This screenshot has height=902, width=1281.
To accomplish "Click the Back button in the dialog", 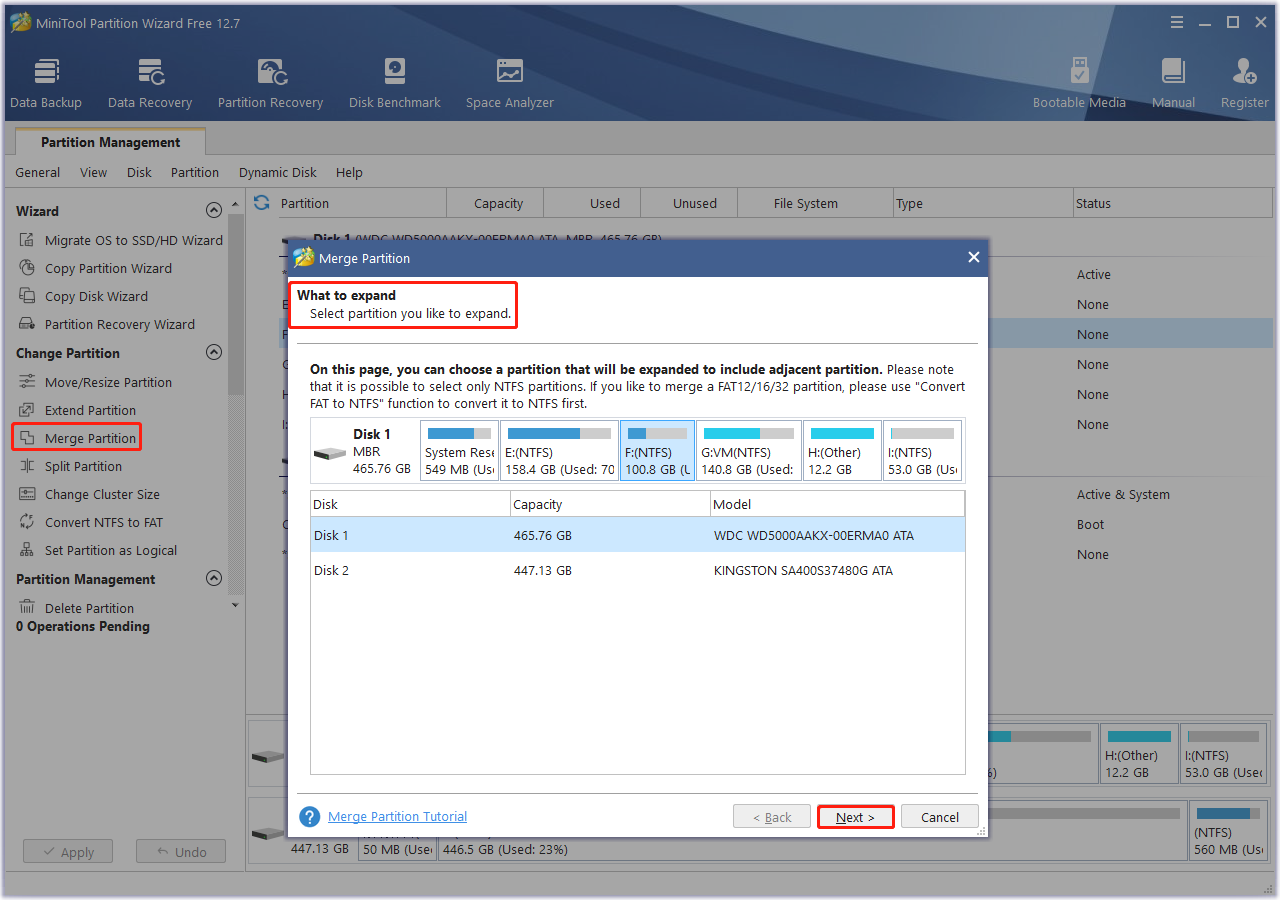I will tap(772, 817).
